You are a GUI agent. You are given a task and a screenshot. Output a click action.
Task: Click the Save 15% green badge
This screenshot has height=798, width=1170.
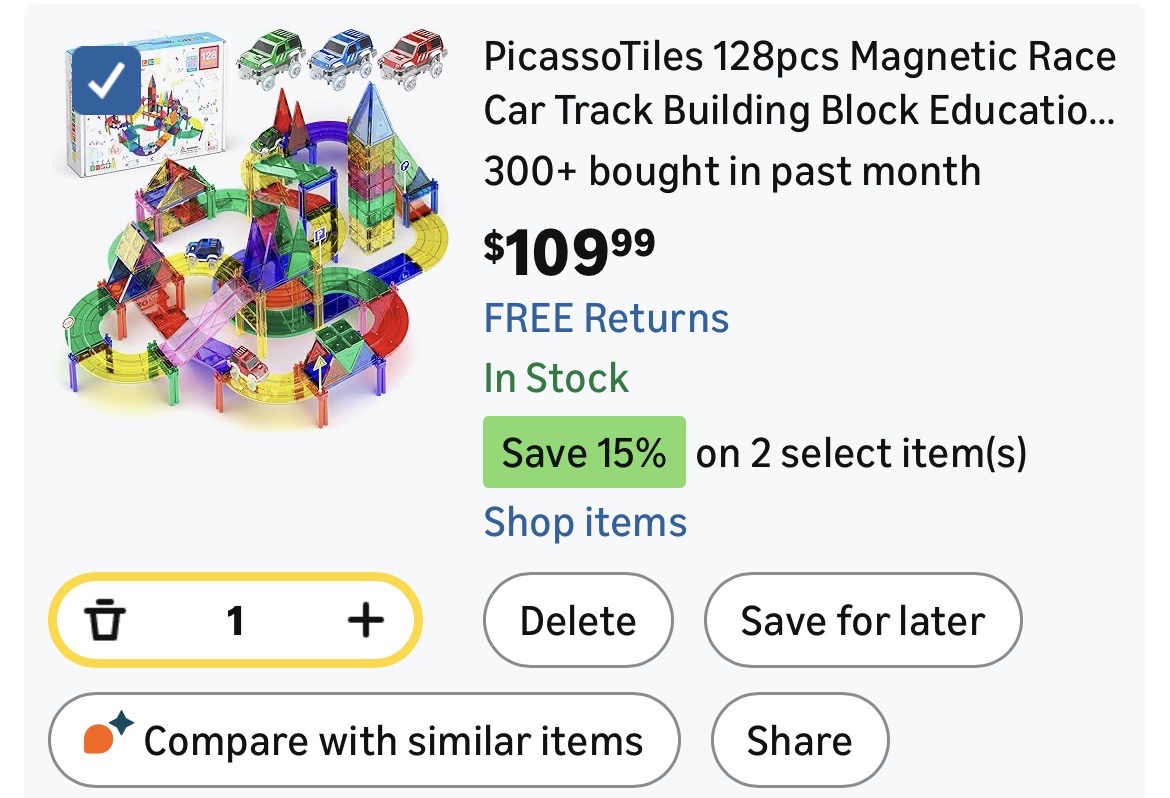pos(584,453)
